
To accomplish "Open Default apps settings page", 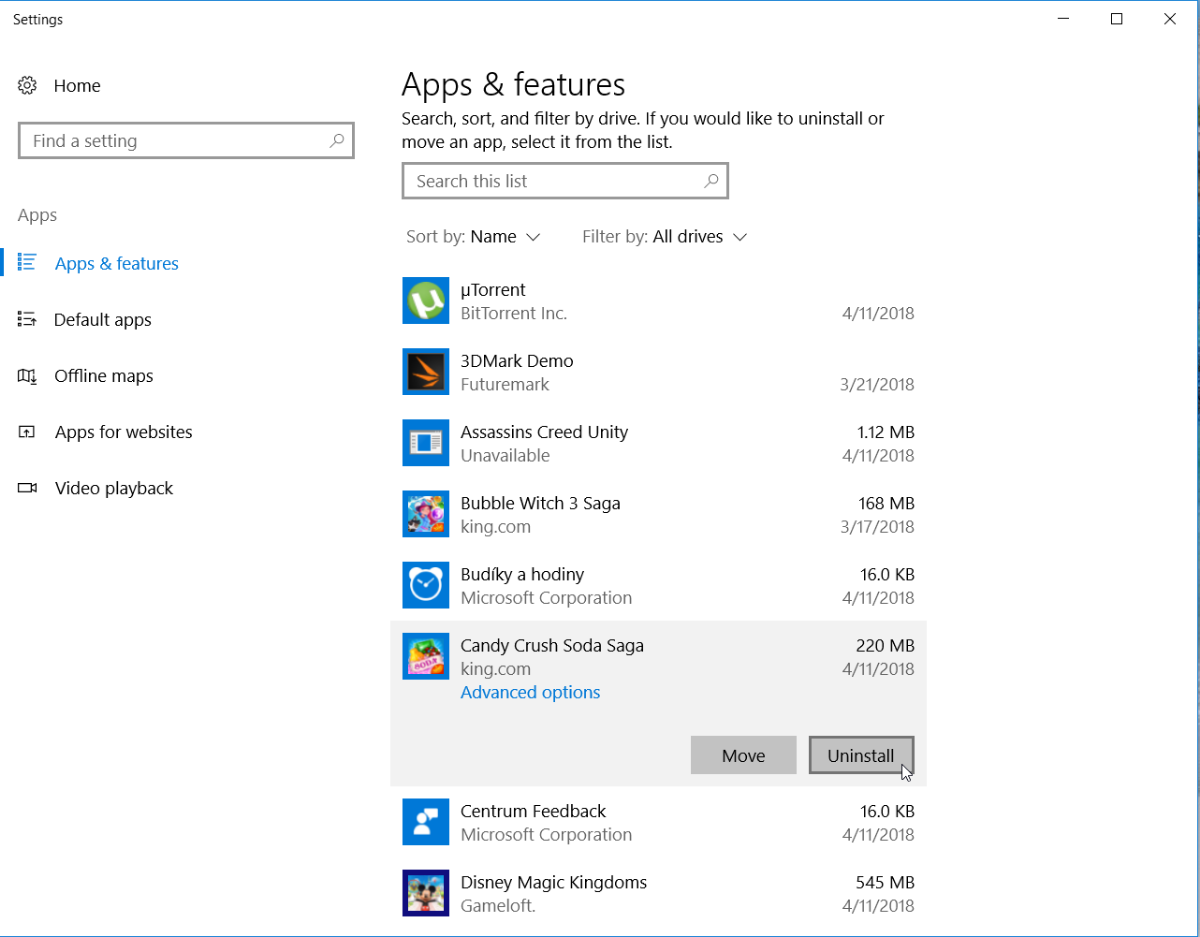I will pos(102,320).
